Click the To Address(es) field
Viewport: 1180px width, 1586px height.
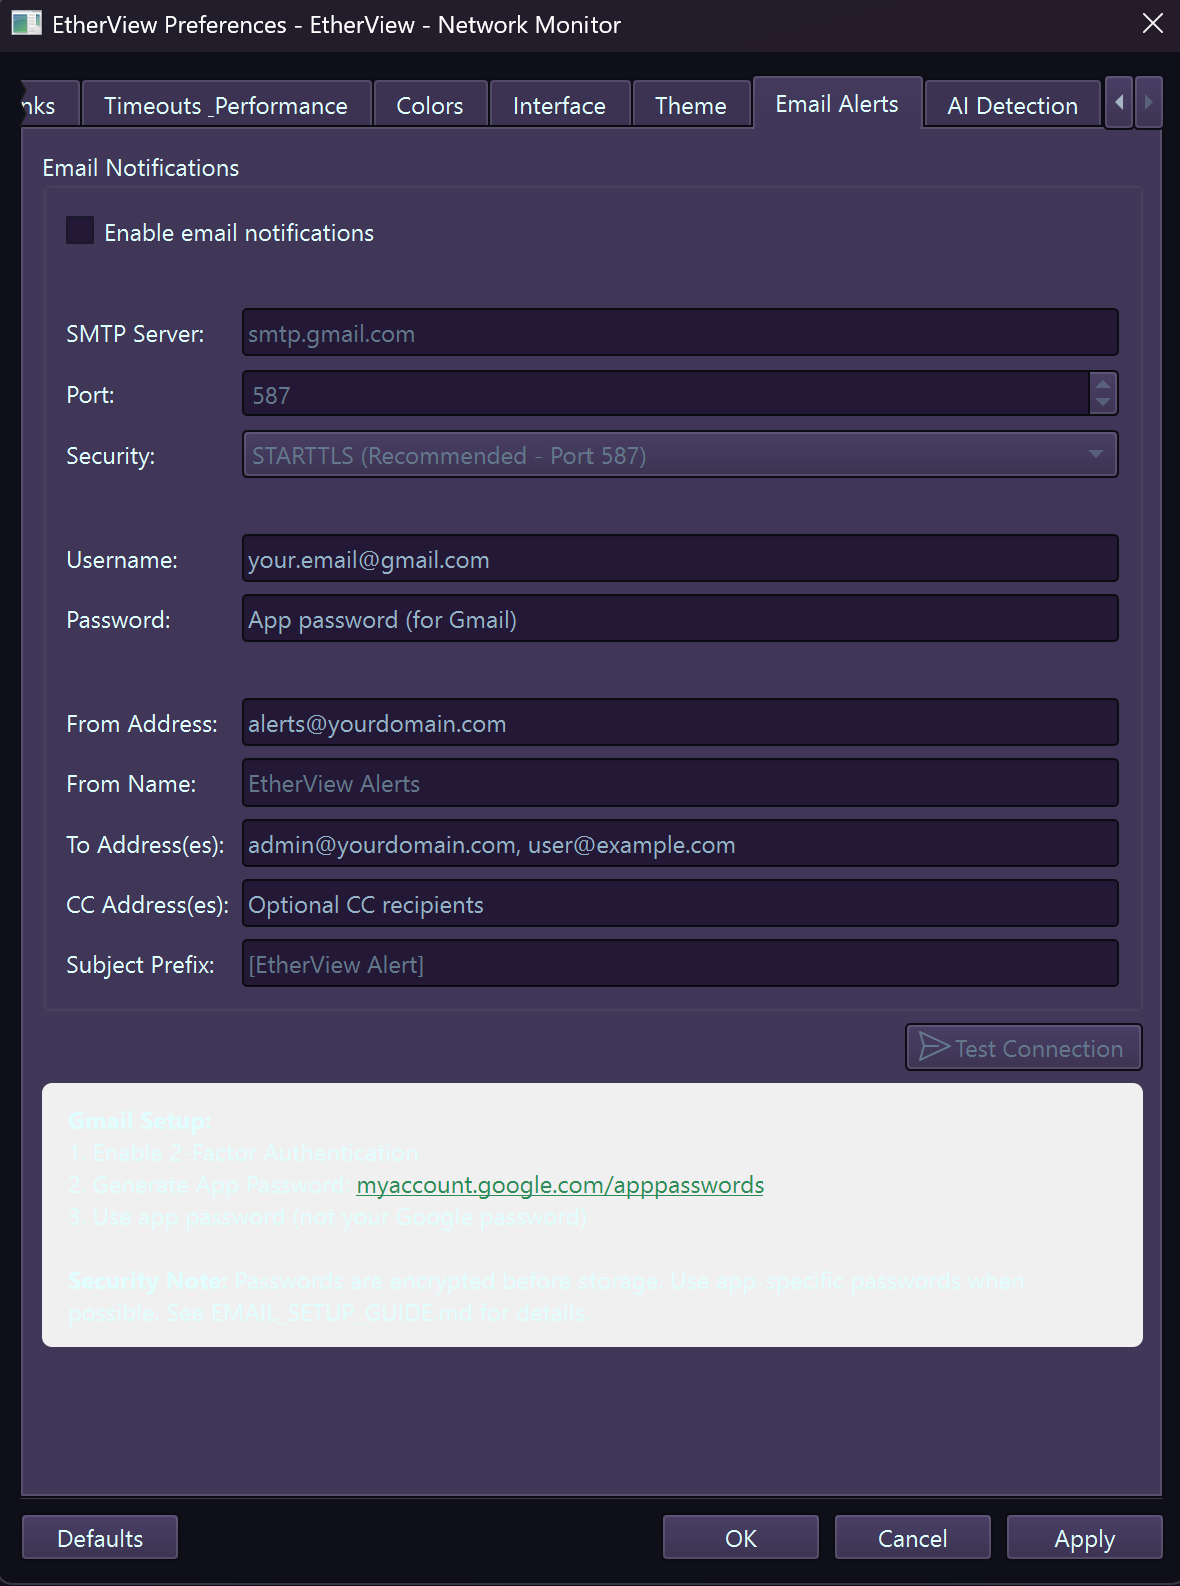point(680,843)
